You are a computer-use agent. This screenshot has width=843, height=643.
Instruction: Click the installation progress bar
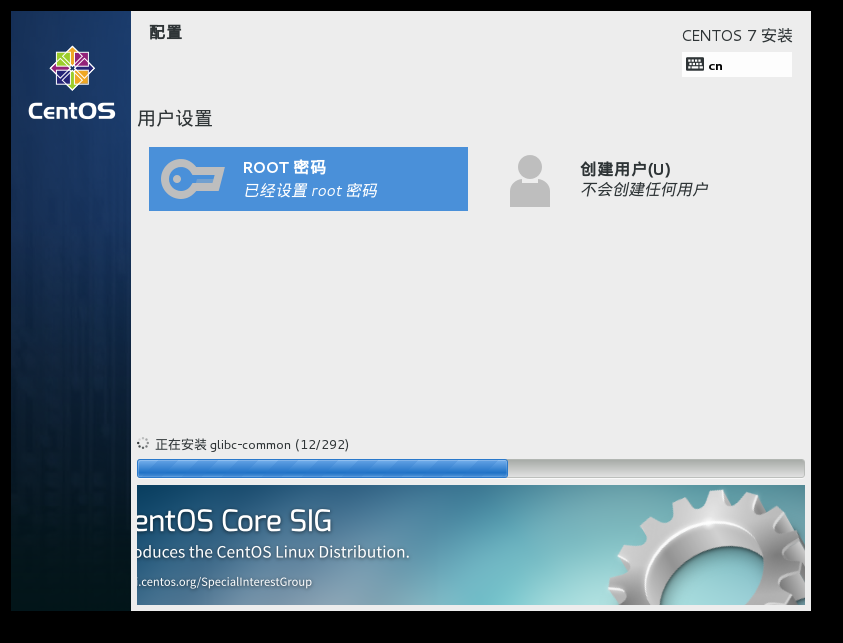[x=470, y=468]
